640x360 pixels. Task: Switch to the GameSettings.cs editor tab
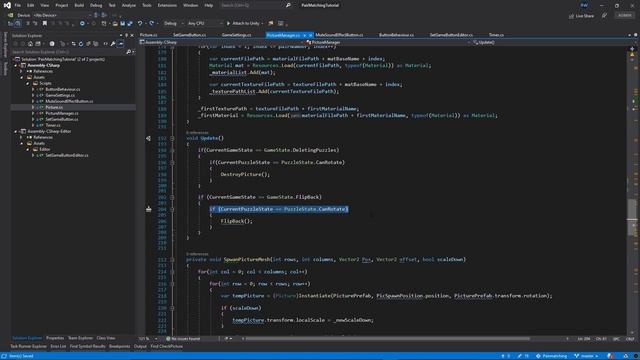(236, 35)
